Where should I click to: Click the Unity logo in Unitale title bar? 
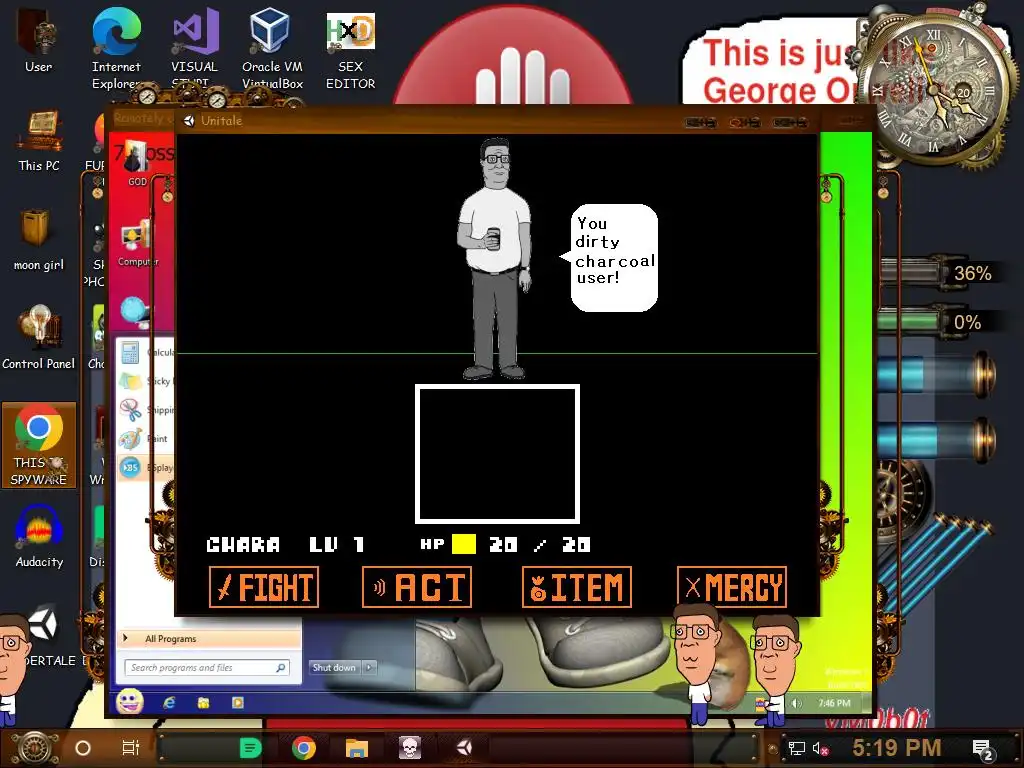(x=189, y=120)
